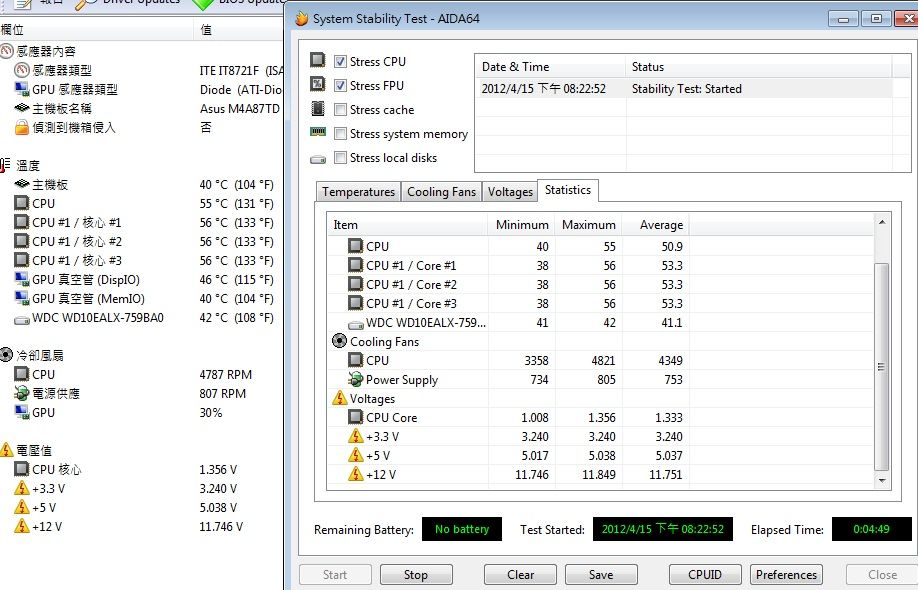
Task: Click the disabled Start button
Action: point(335,575)
